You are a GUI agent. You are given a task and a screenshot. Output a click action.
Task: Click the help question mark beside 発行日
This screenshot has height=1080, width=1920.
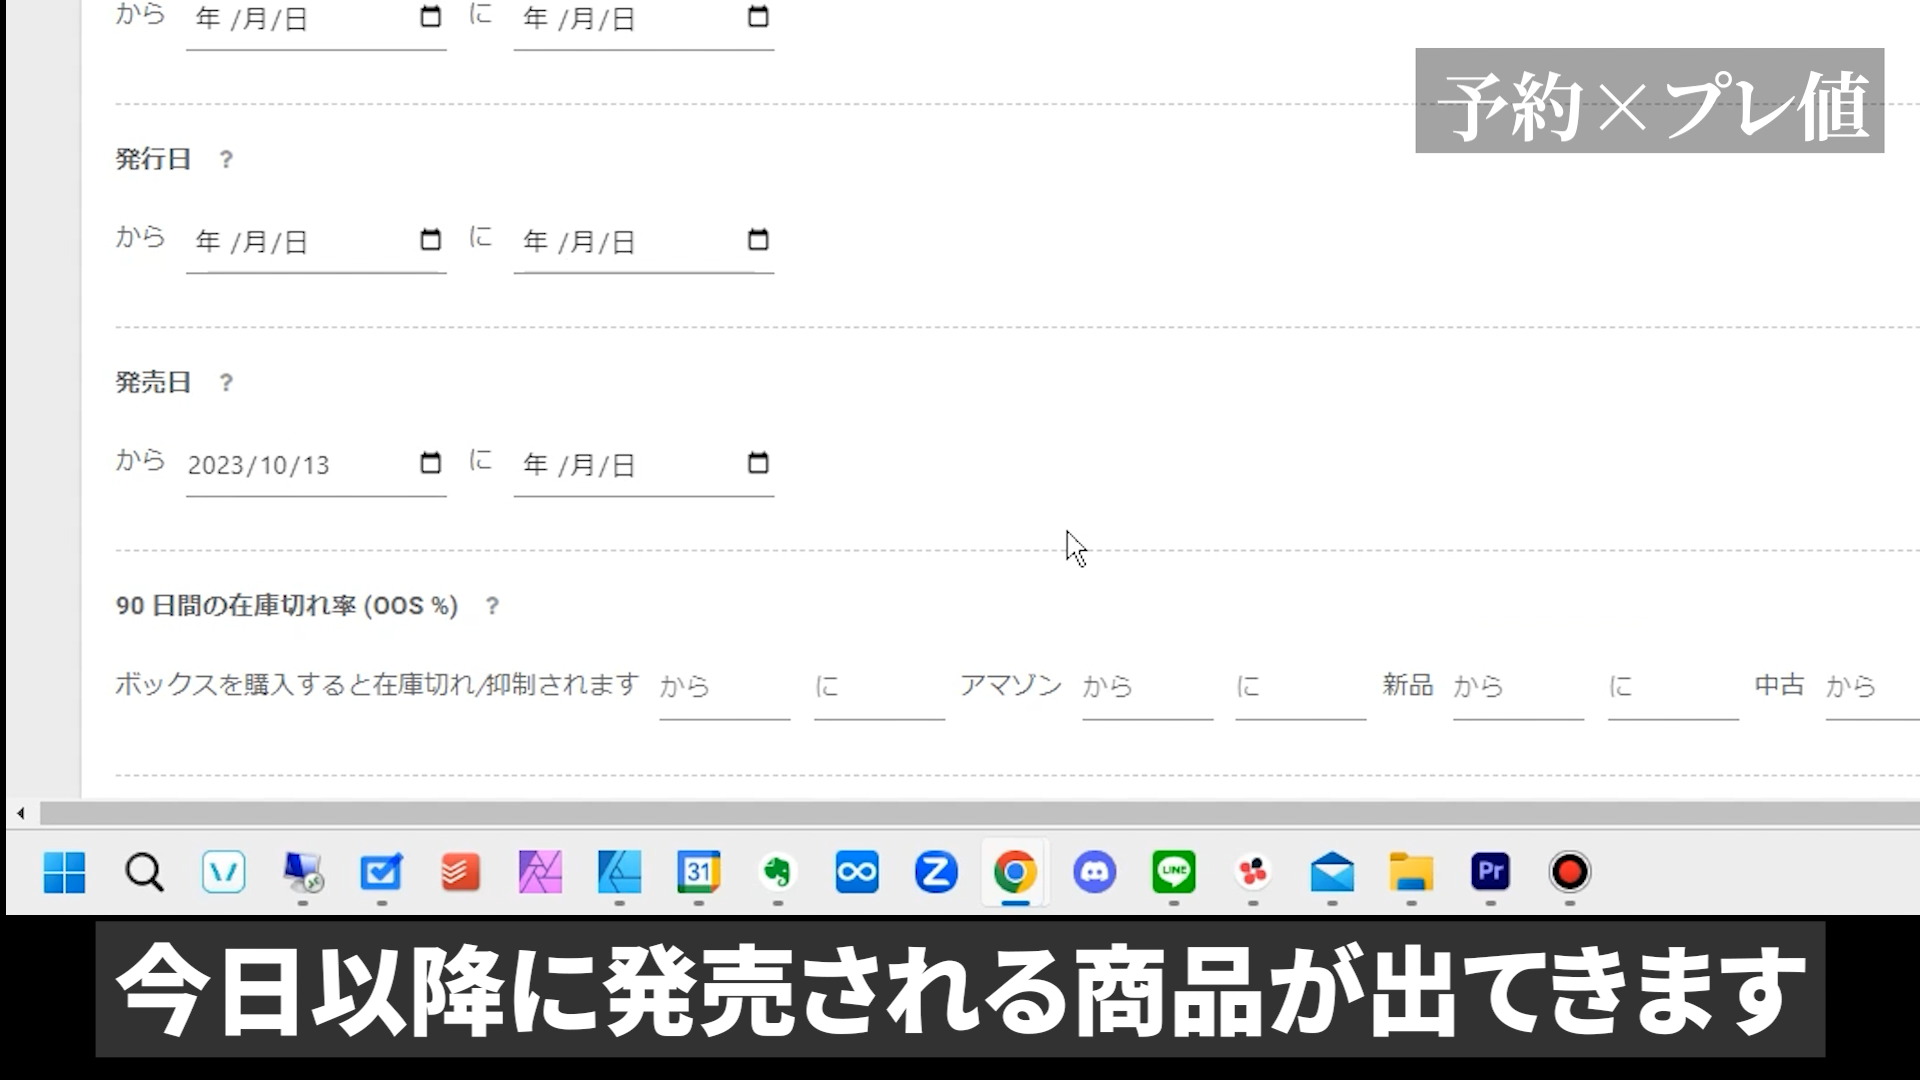pyautogui.click(x=226, y=160)
